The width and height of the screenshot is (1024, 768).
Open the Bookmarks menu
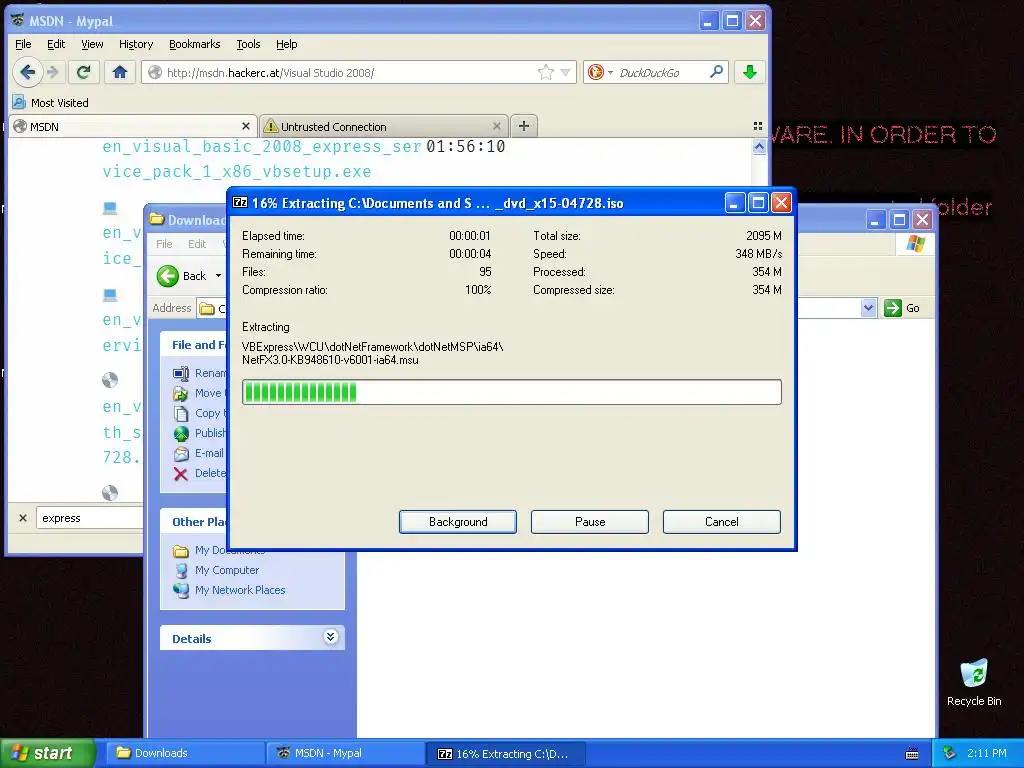click(x=195, y=44)
